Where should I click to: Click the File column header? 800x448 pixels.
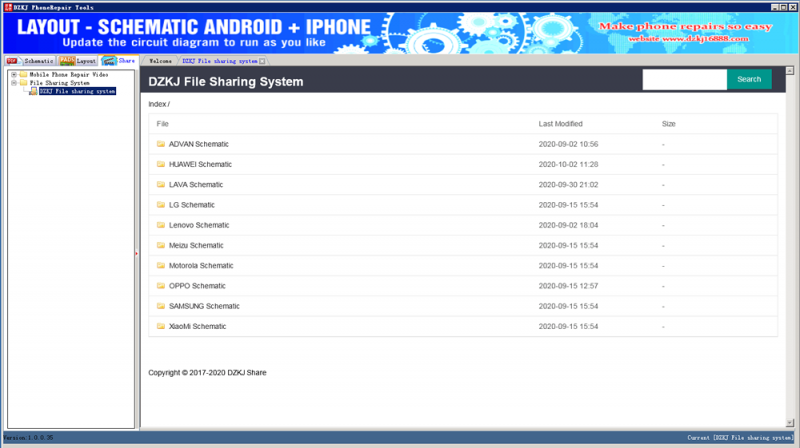pyautogui.click(x=162, y=124)
